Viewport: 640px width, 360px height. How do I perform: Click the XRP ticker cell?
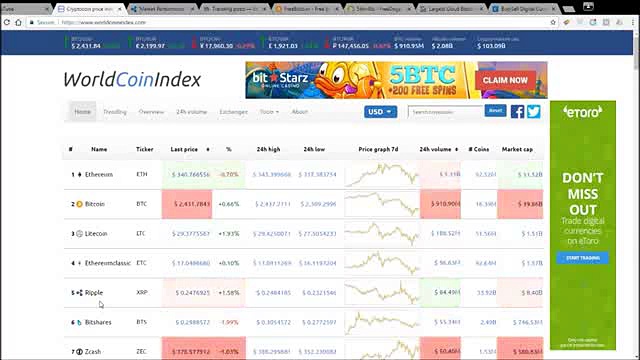[142, 293]
